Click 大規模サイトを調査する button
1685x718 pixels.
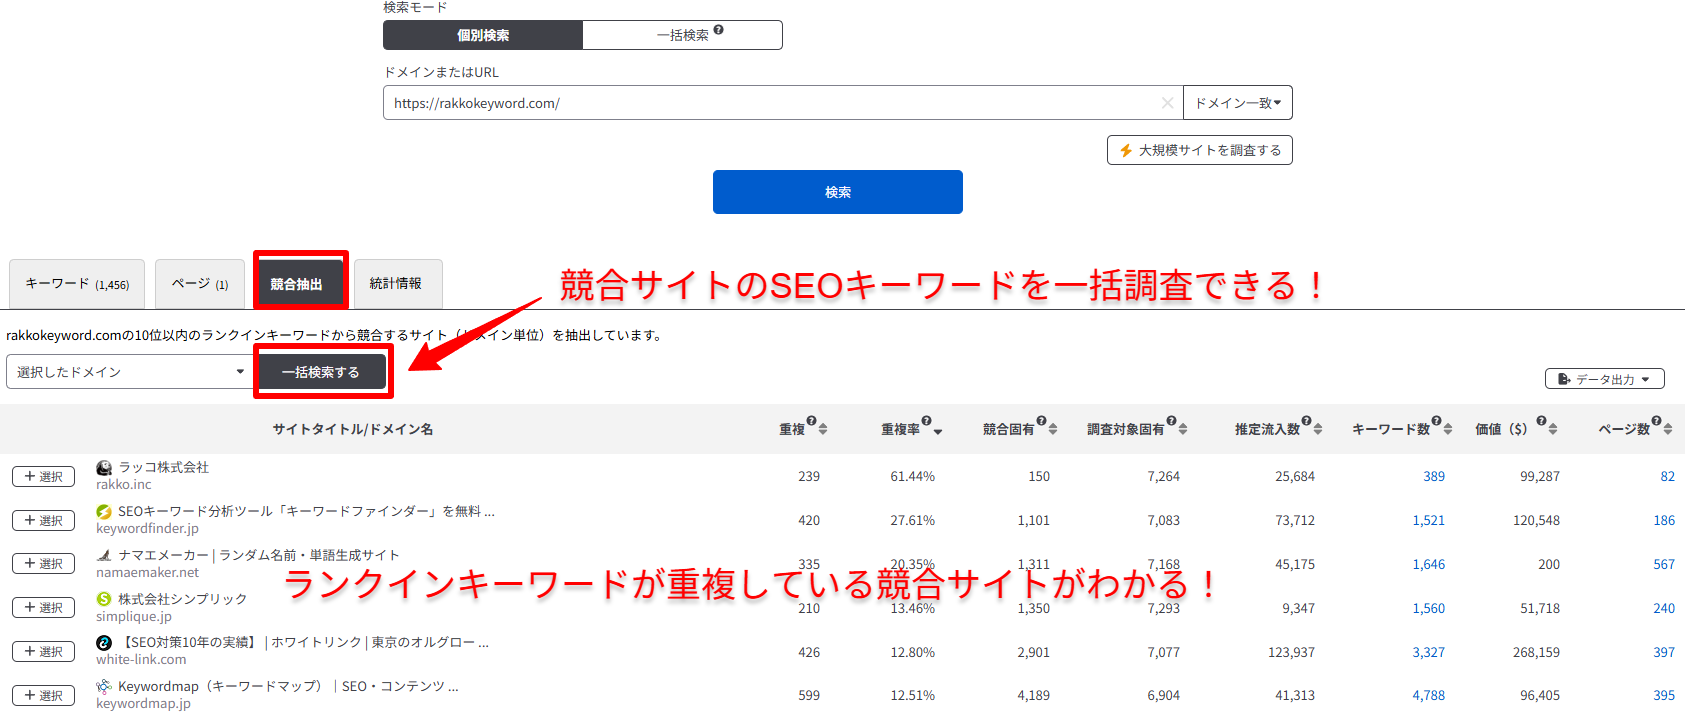1199,150
